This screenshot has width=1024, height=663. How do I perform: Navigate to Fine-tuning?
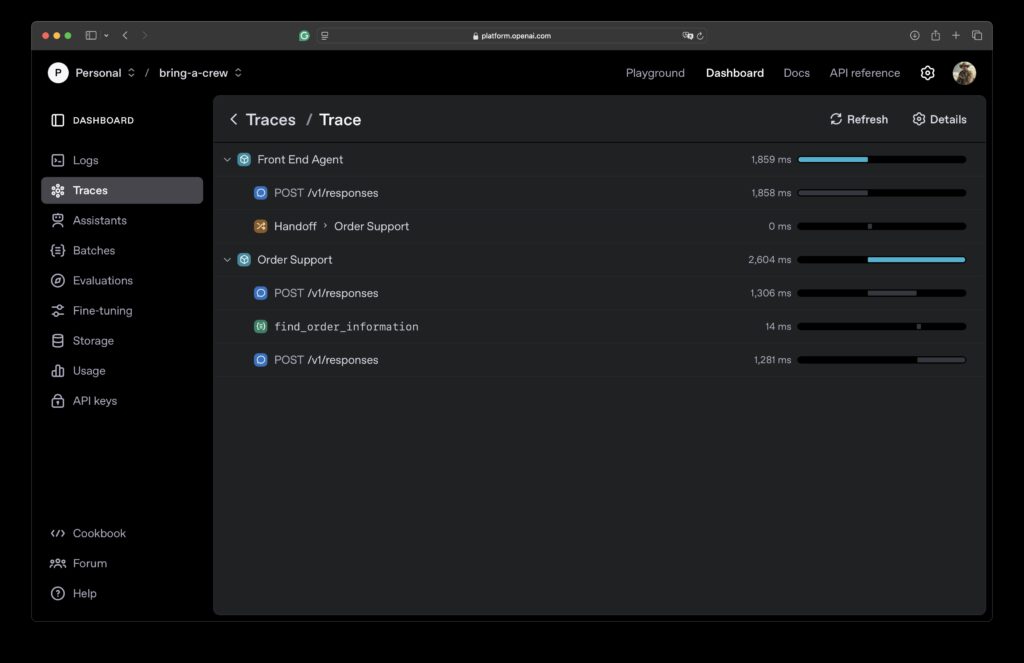pyautogui.click(x=121, y=310)
